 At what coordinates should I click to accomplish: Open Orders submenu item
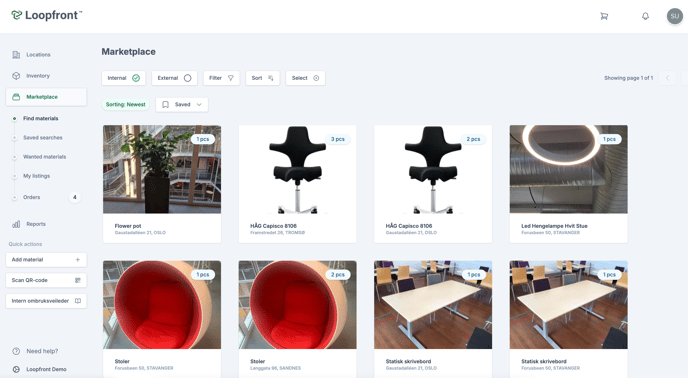pyautogui.click(x=32, y=198)
